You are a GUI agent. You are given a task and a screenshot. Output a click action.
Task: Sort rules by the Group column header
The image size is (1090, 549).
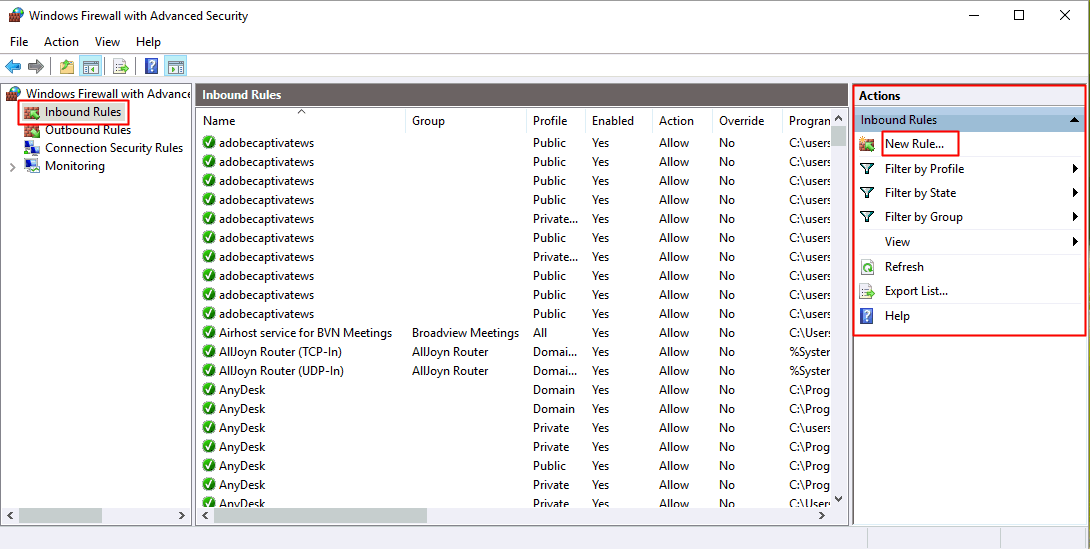click(x=466, y=121)
